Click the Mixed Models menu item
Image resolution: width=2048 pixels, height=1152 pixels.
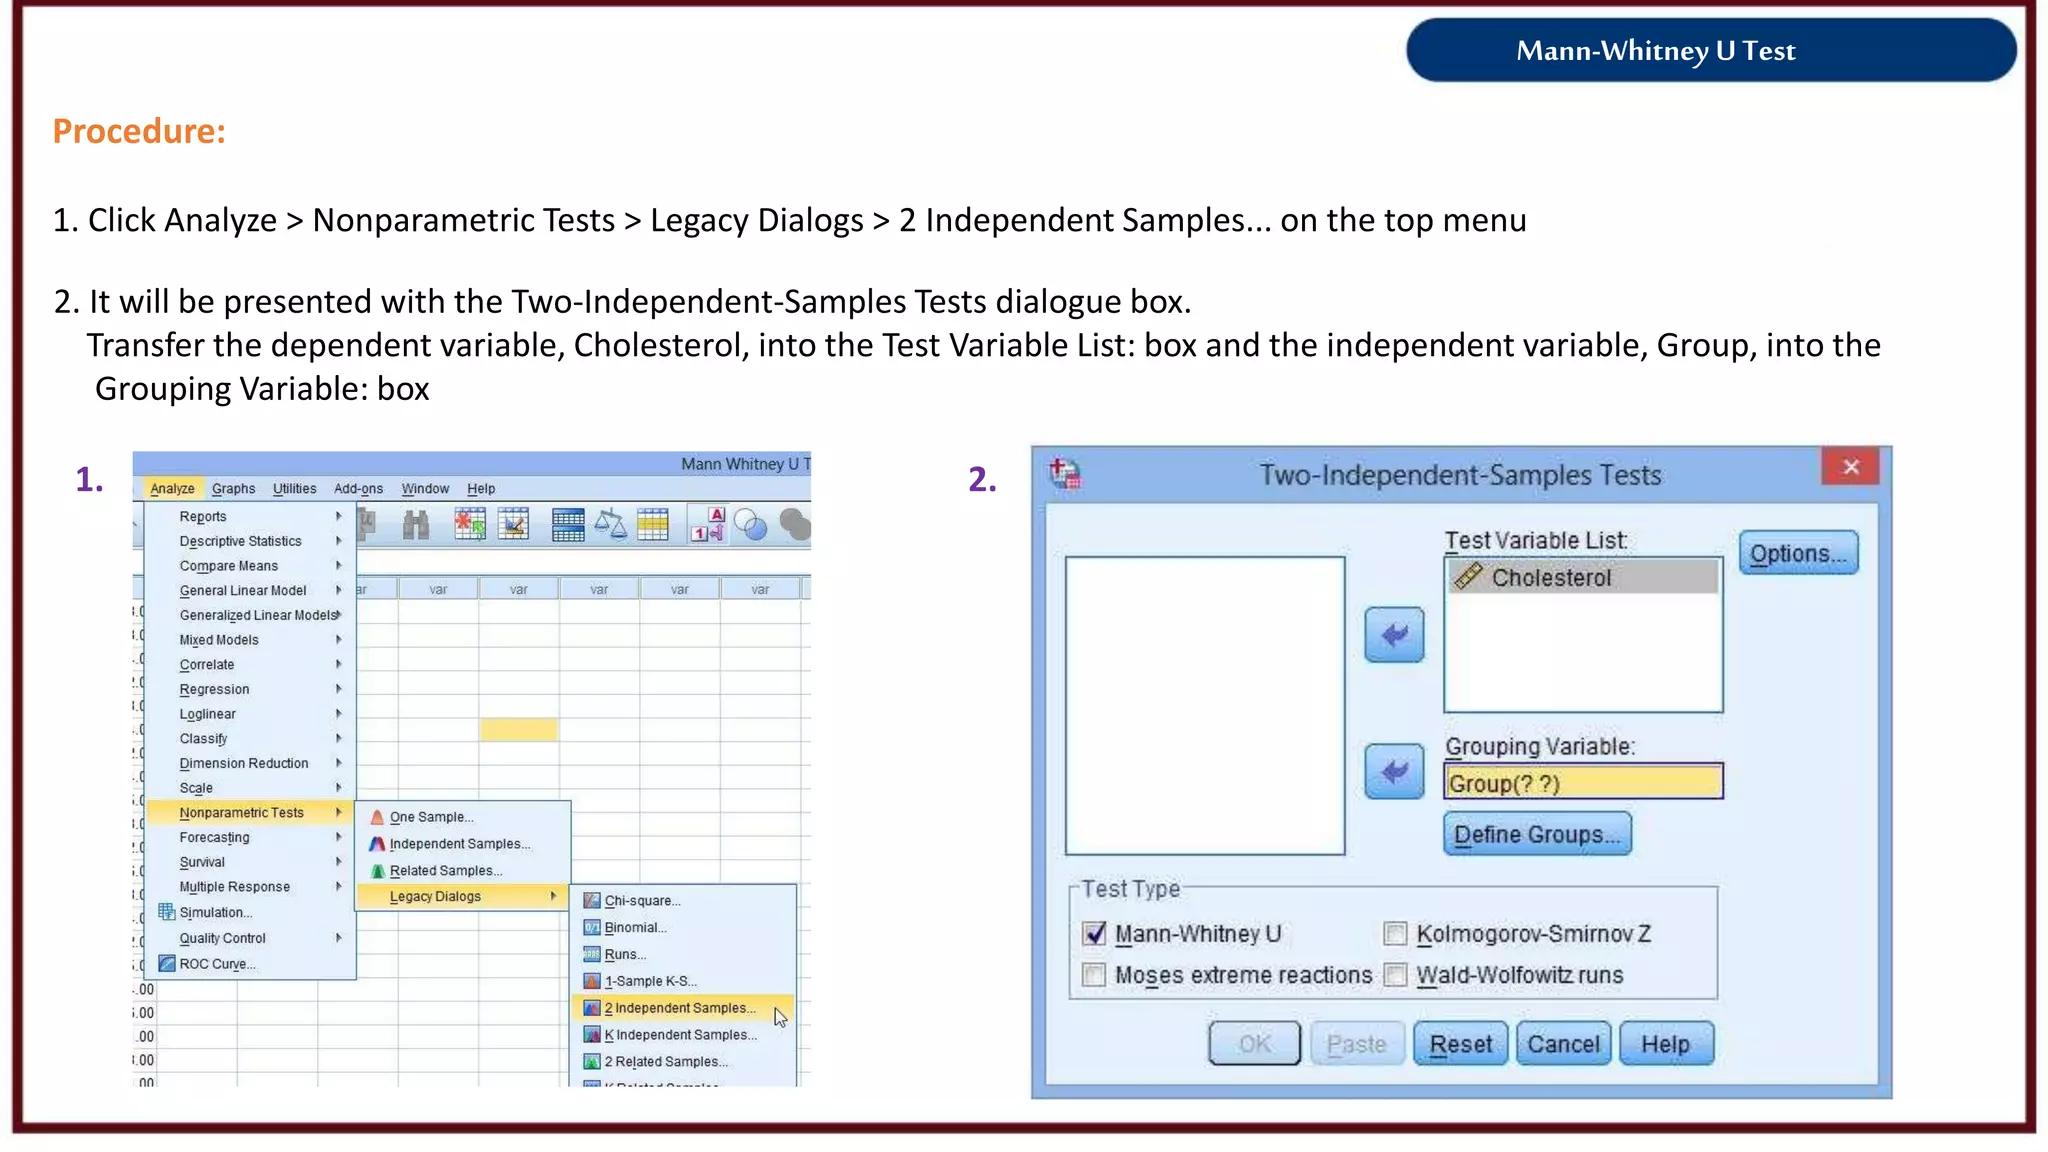pos(250,640)
